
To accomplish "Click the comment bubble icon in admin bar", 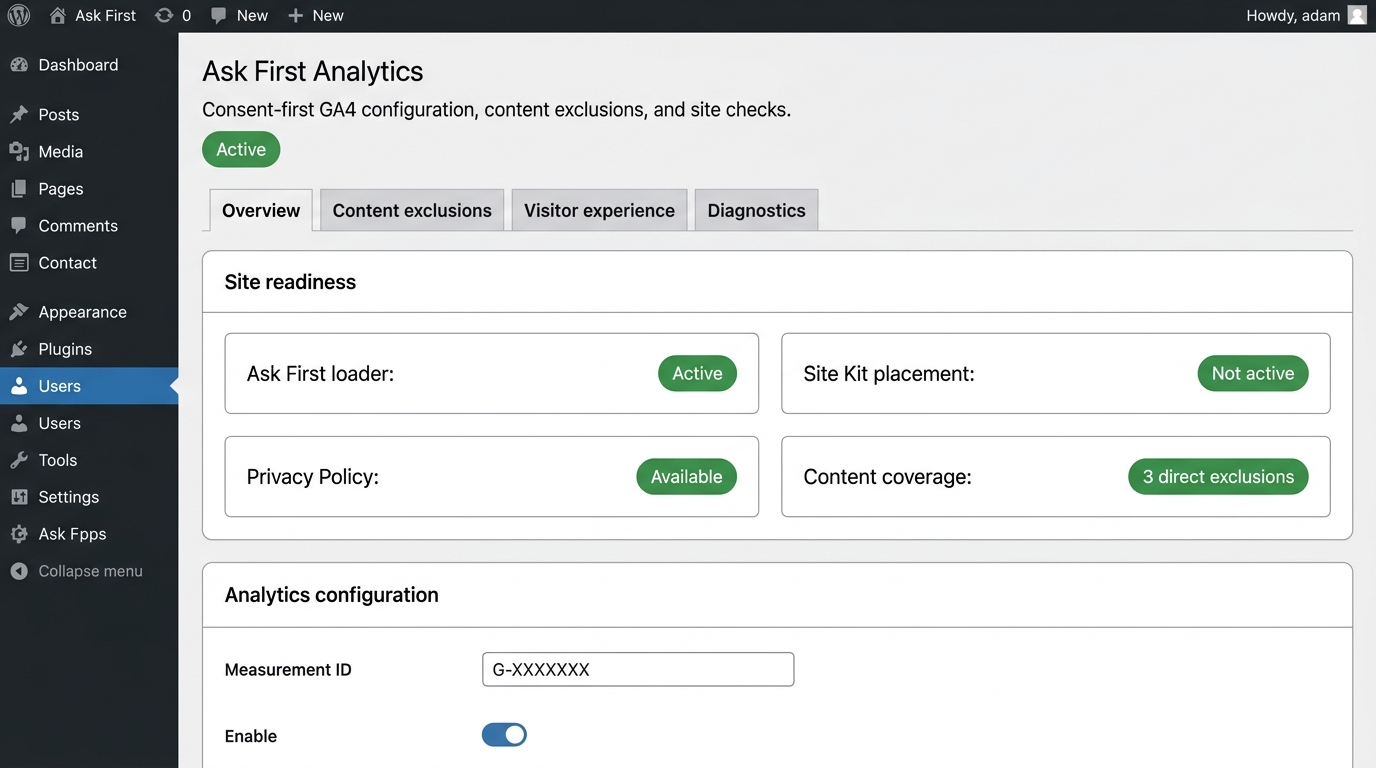I will pyautogui.click(x=218, y=16).
